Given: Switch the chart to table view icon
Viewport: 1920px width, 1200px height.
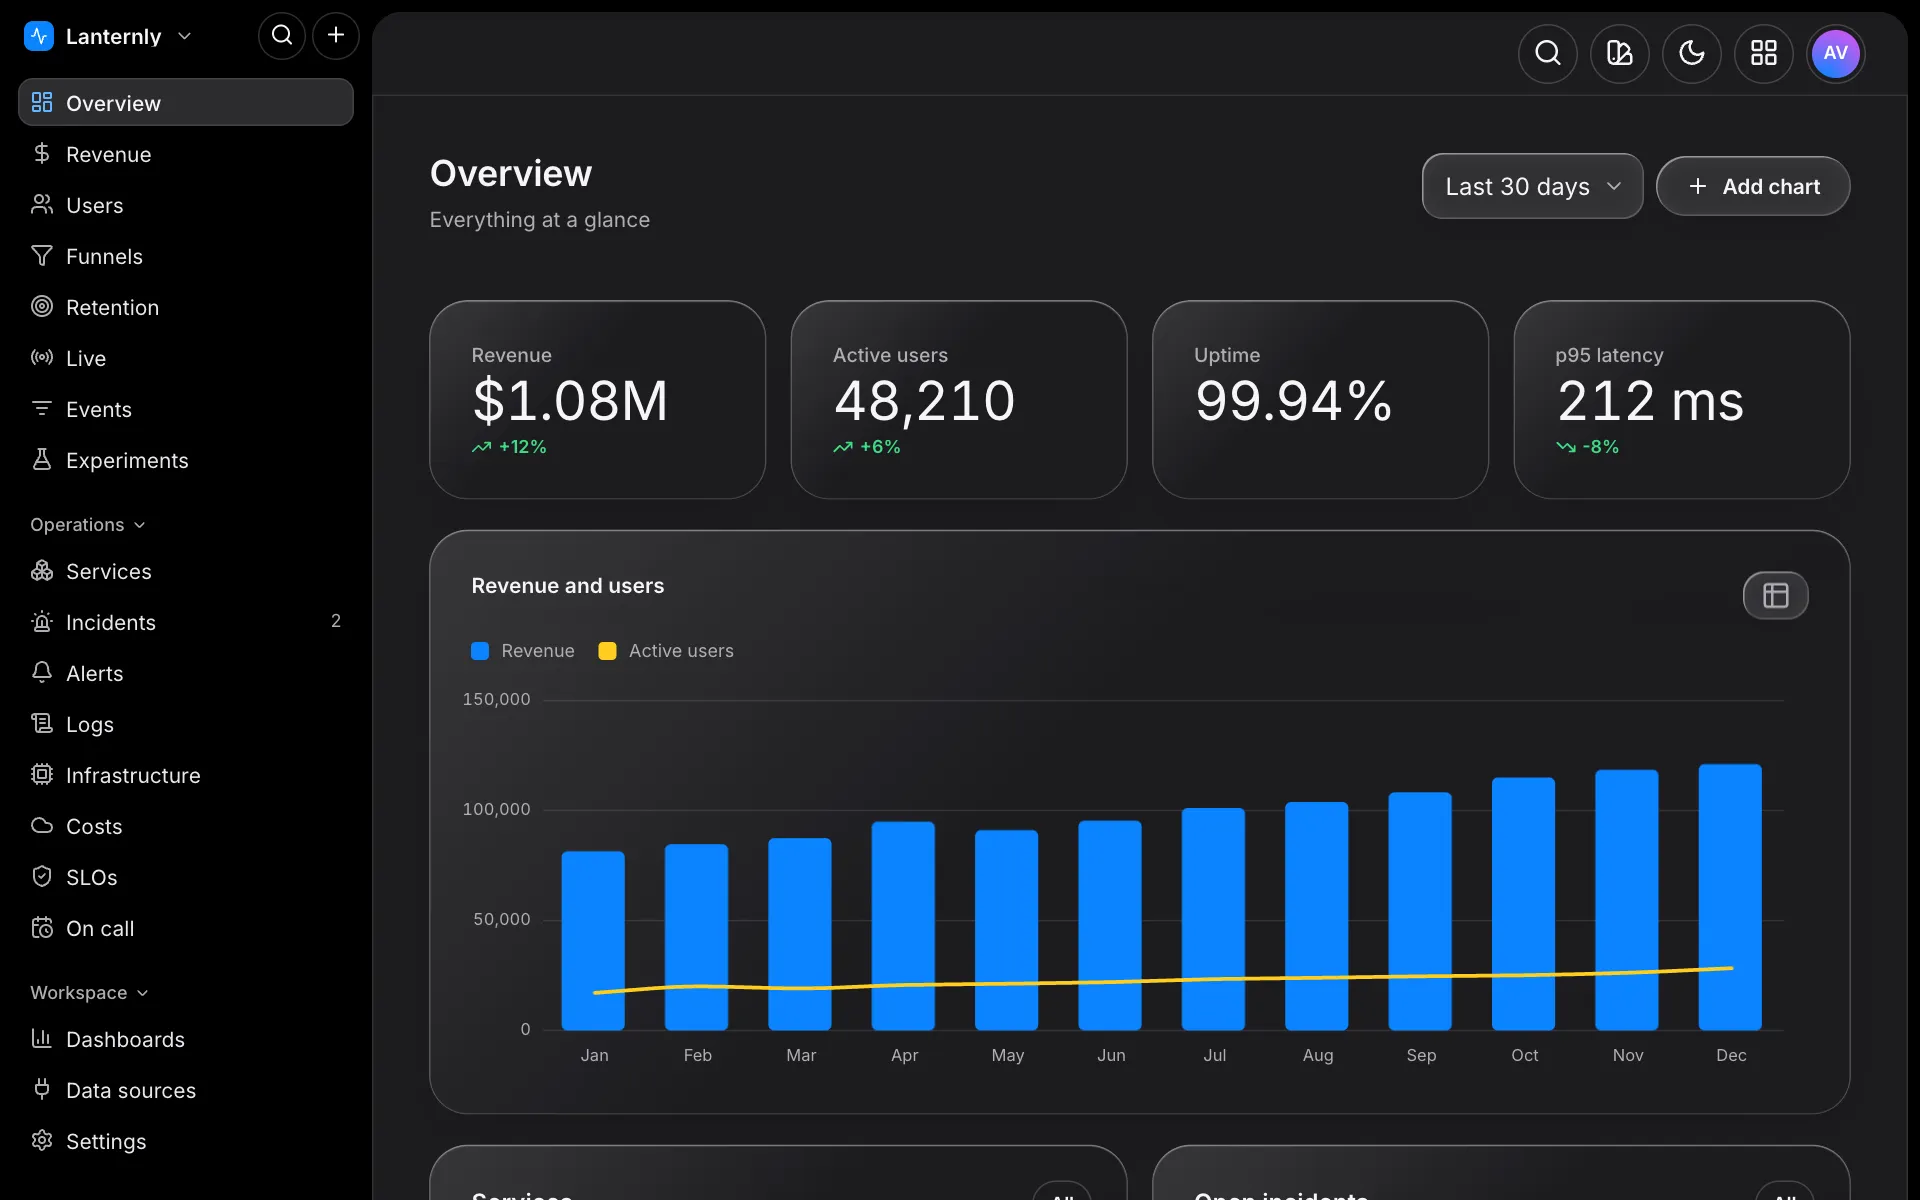Looking at the screenshot, I should 1776,595.
